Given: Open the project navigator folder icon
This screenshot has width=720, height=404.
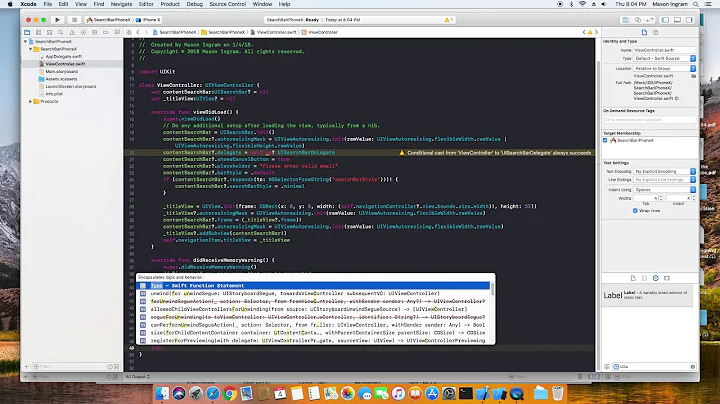Looking at the screenshot, I should click(27, 32).
